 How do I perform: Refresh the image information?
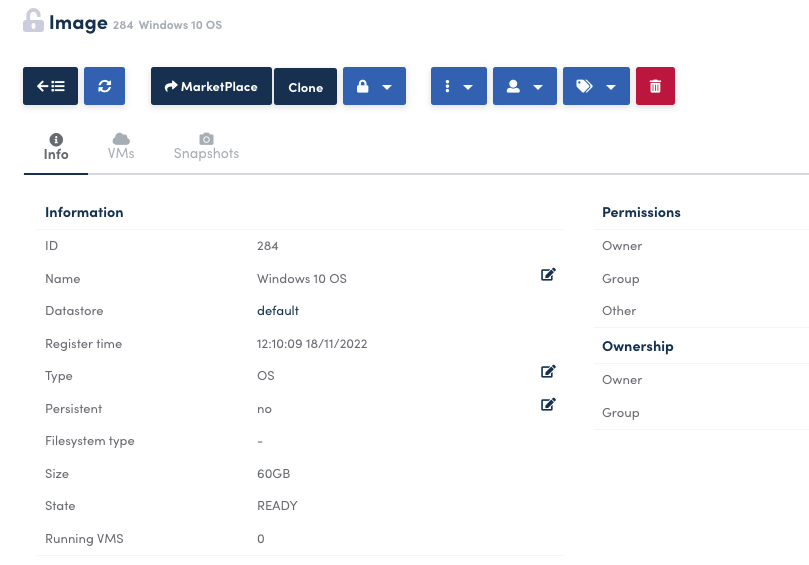(104, 86)
